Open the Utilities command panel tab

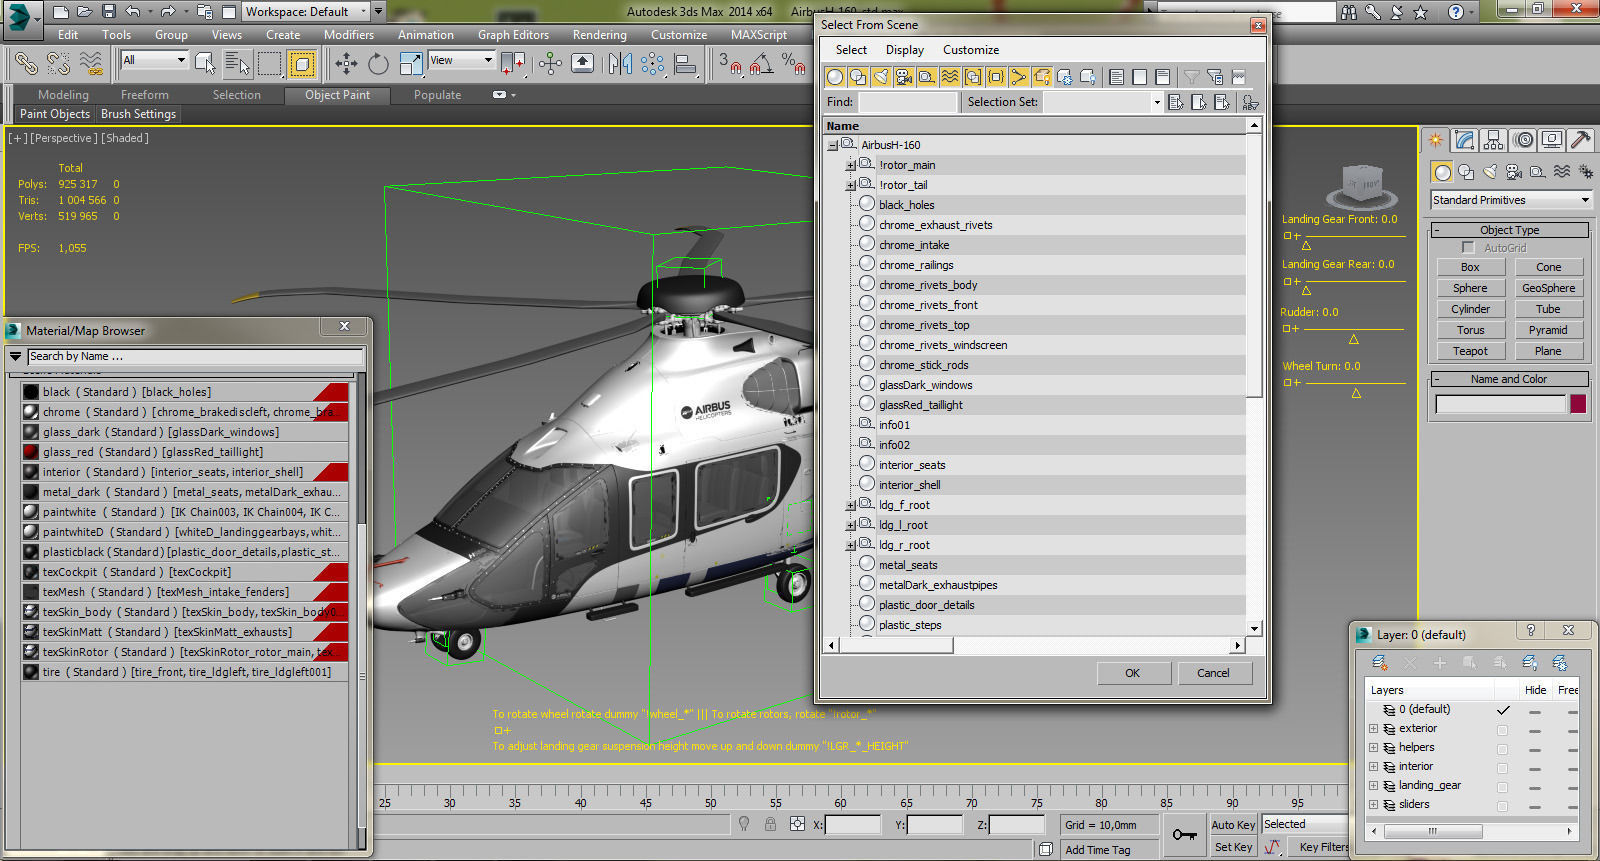click(1581, 140)
